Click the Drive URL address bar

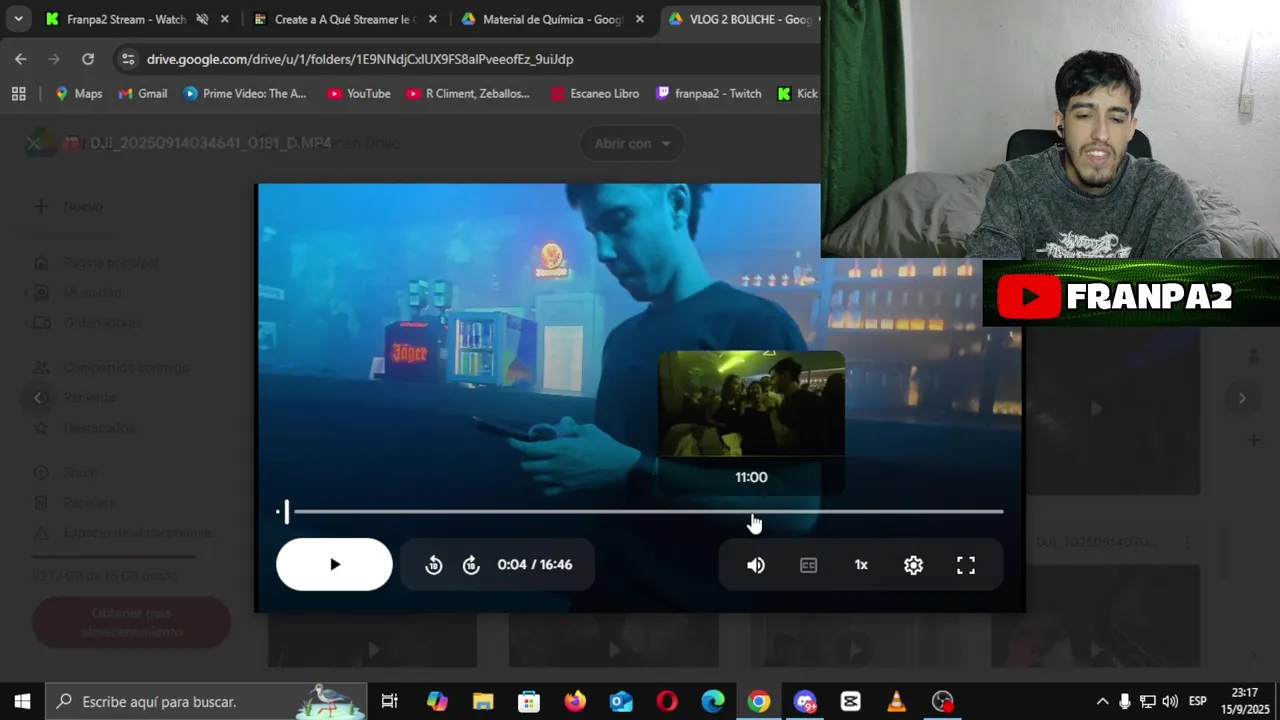pos(360,59)
